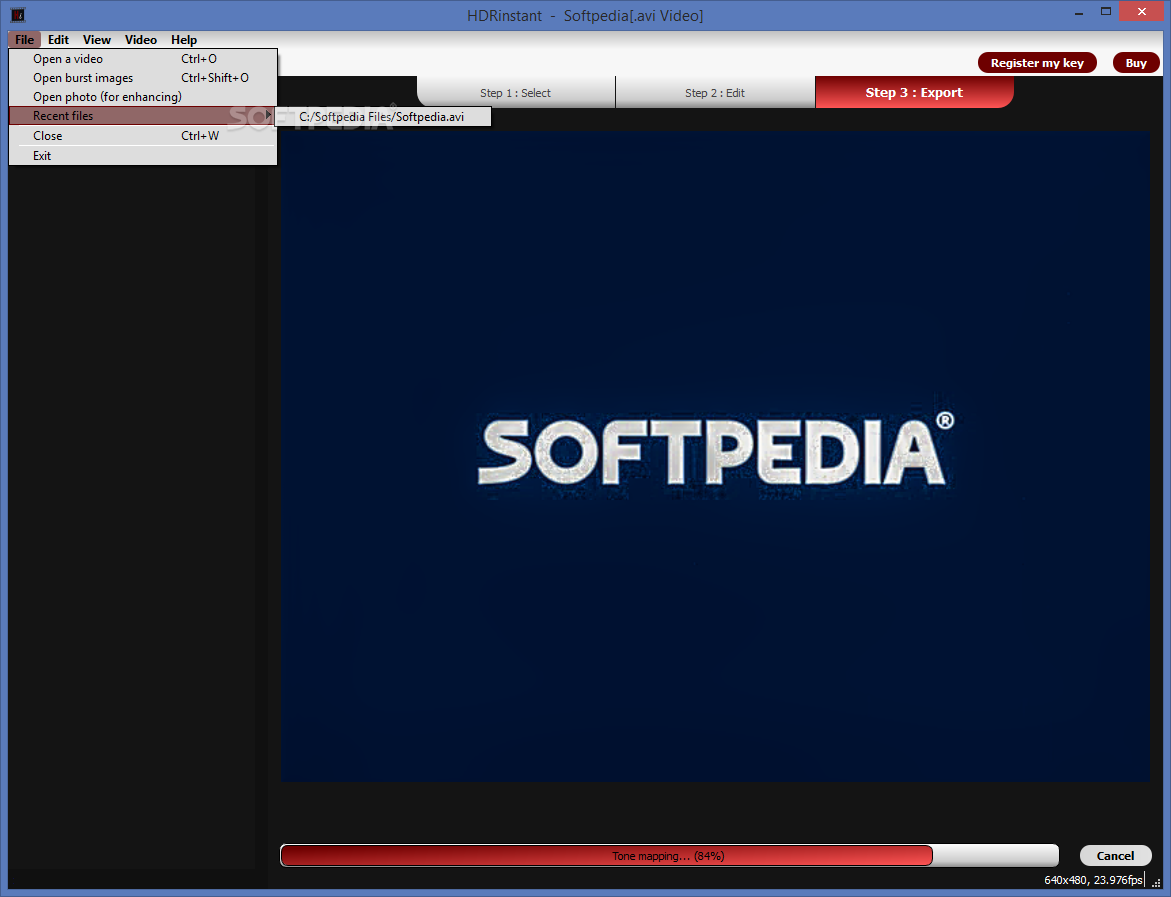Viewport: 1171px width, 897px height.
Task: Switch to Step 2 : Edit tab
Action: (x=715, y=93)
